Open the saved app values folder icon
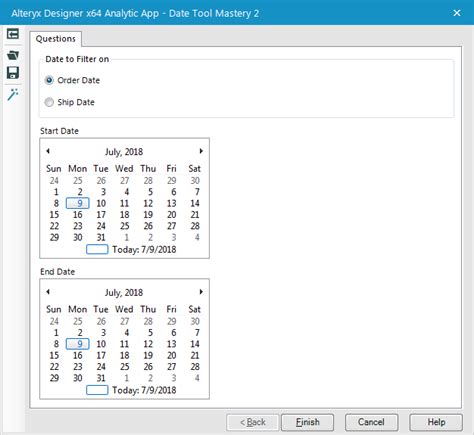The image size is (474, 435). (13, 55)
